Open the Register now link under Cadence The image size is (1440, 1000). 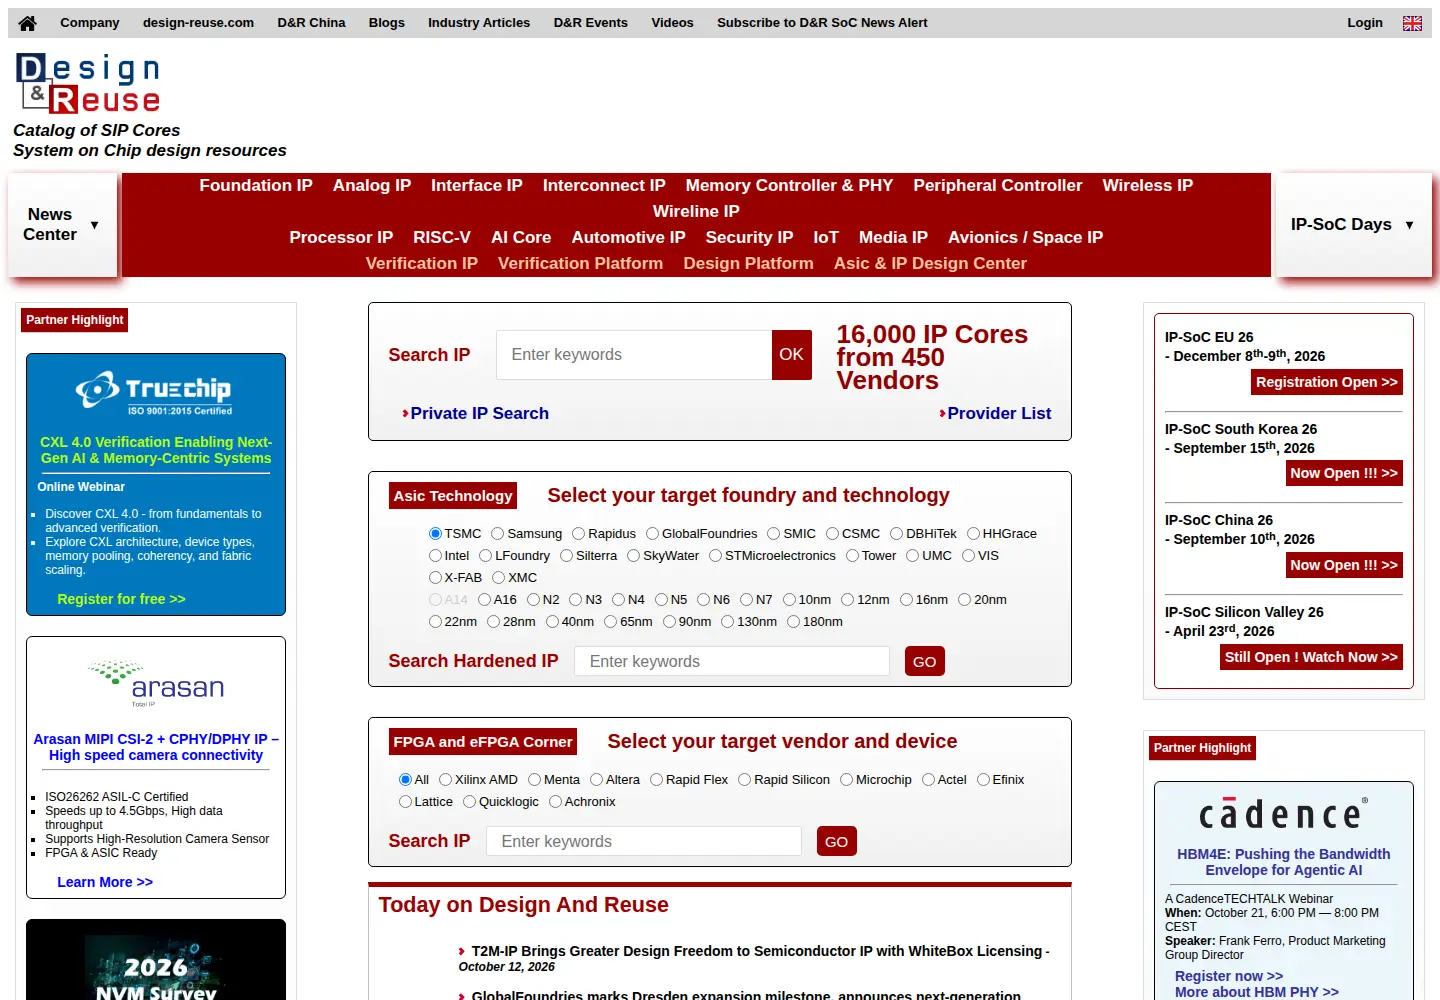click(x=1229, y=976)
